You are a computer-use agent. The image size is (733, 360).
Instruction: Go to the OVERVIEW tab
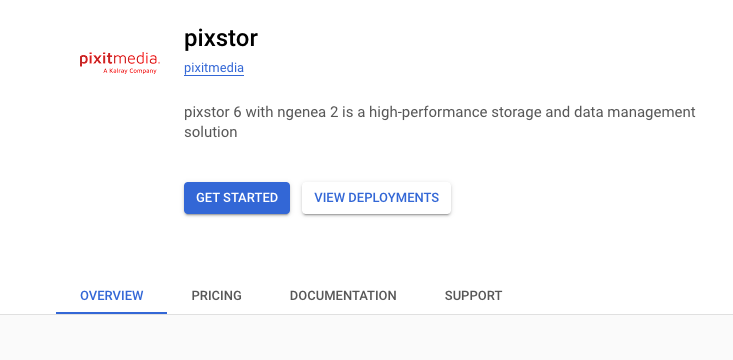point(111,295)
